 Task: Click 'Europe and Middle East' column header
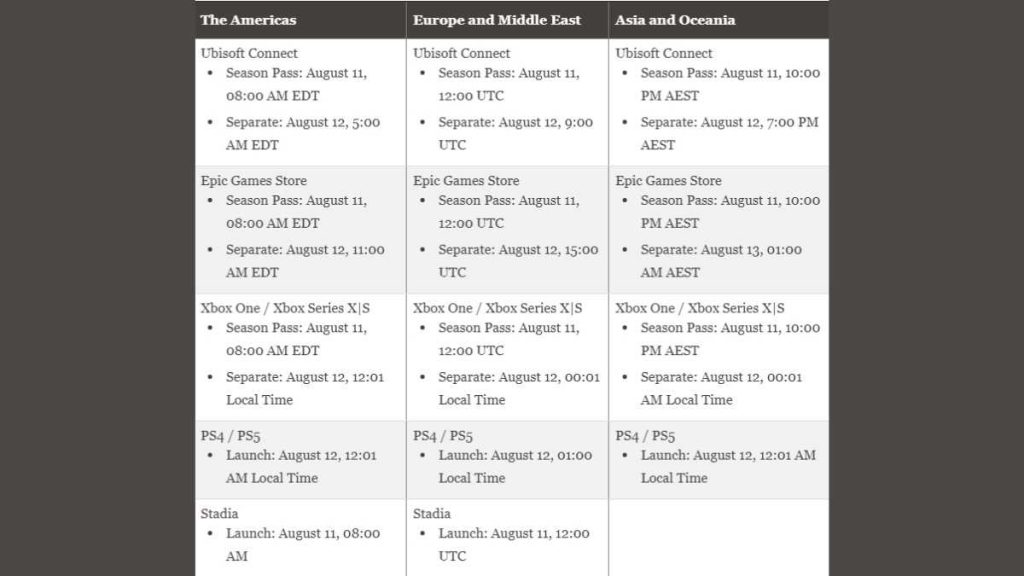pyautogui.click(x=496, y=20)
